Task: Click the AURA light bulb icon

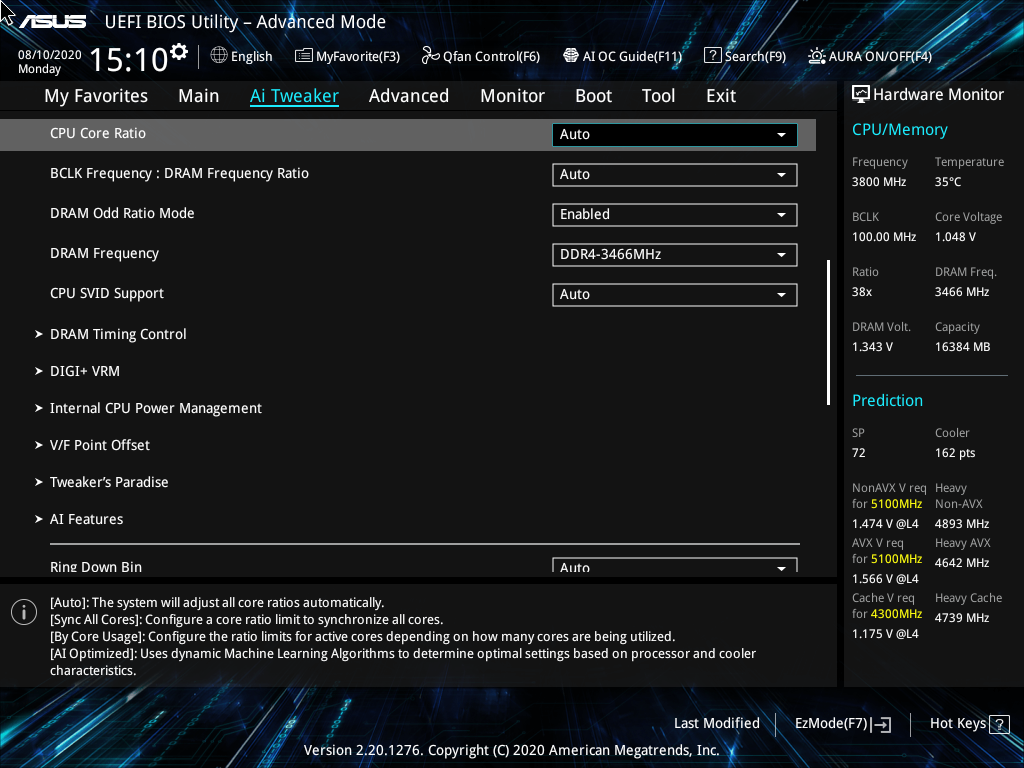Action: tap(816, 56)
